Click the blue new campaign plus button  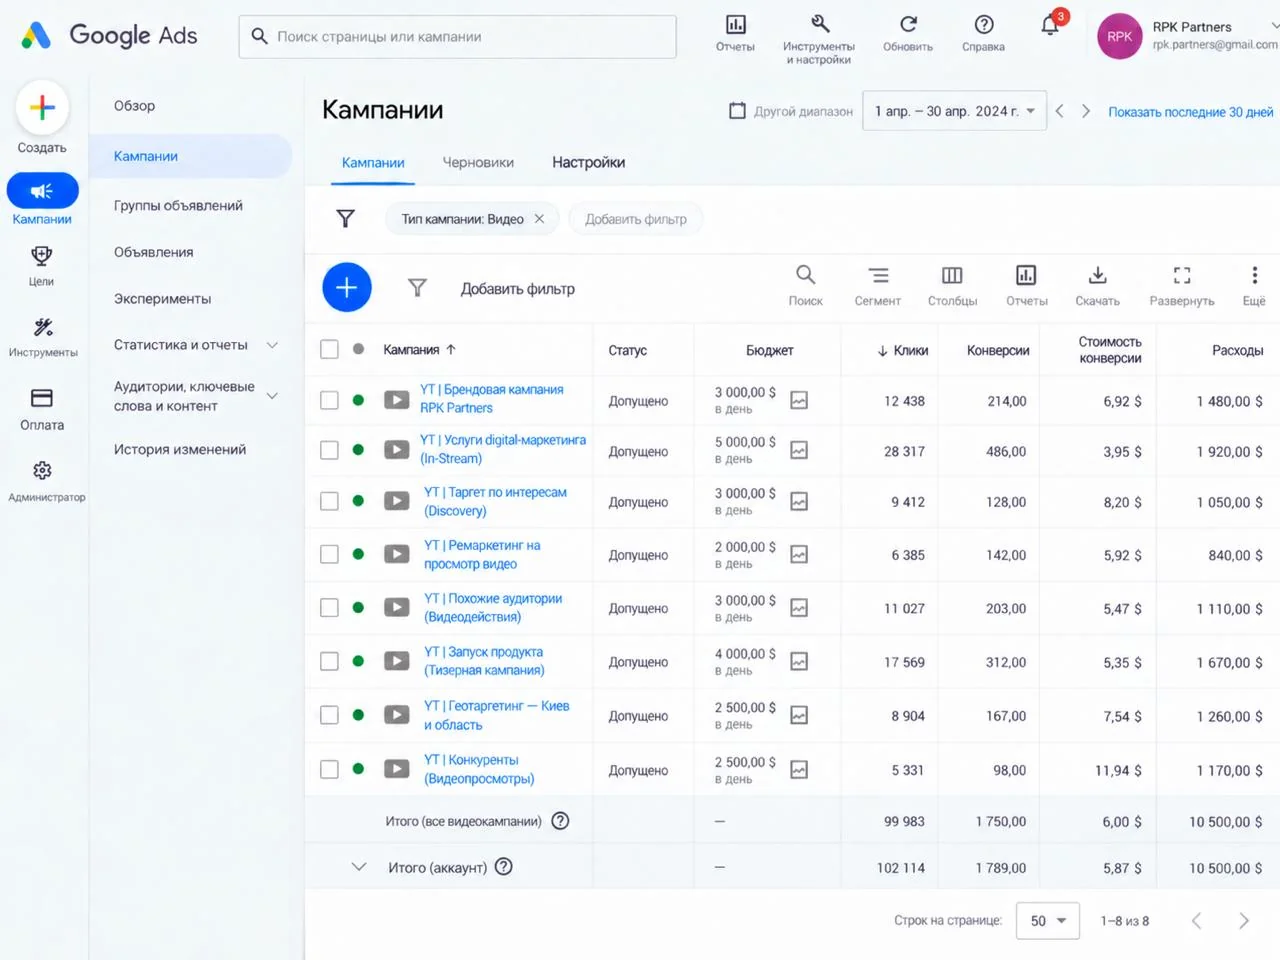point(347,288)
